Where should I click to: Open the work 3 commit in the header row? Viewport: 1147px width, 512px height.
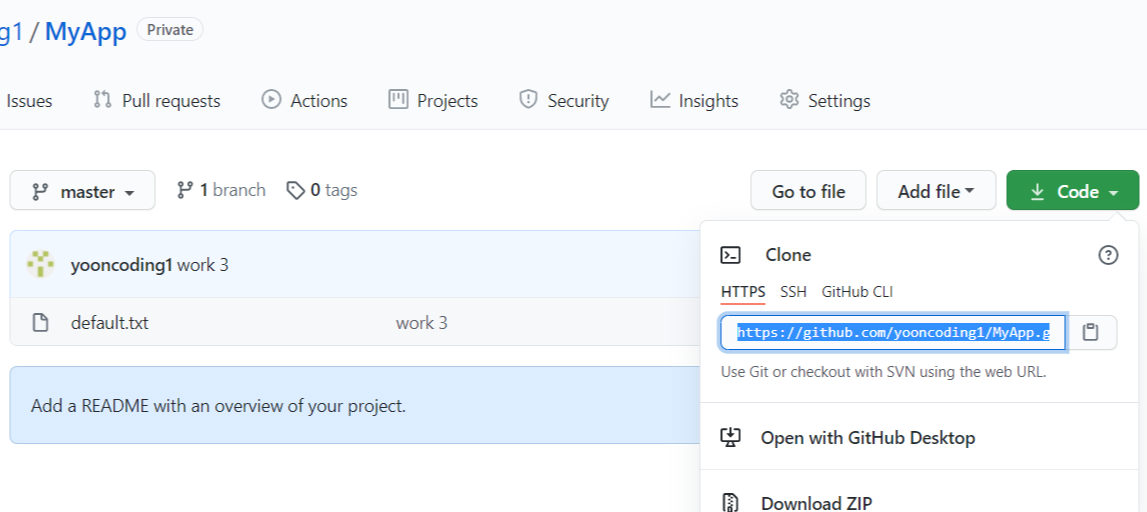203,265
